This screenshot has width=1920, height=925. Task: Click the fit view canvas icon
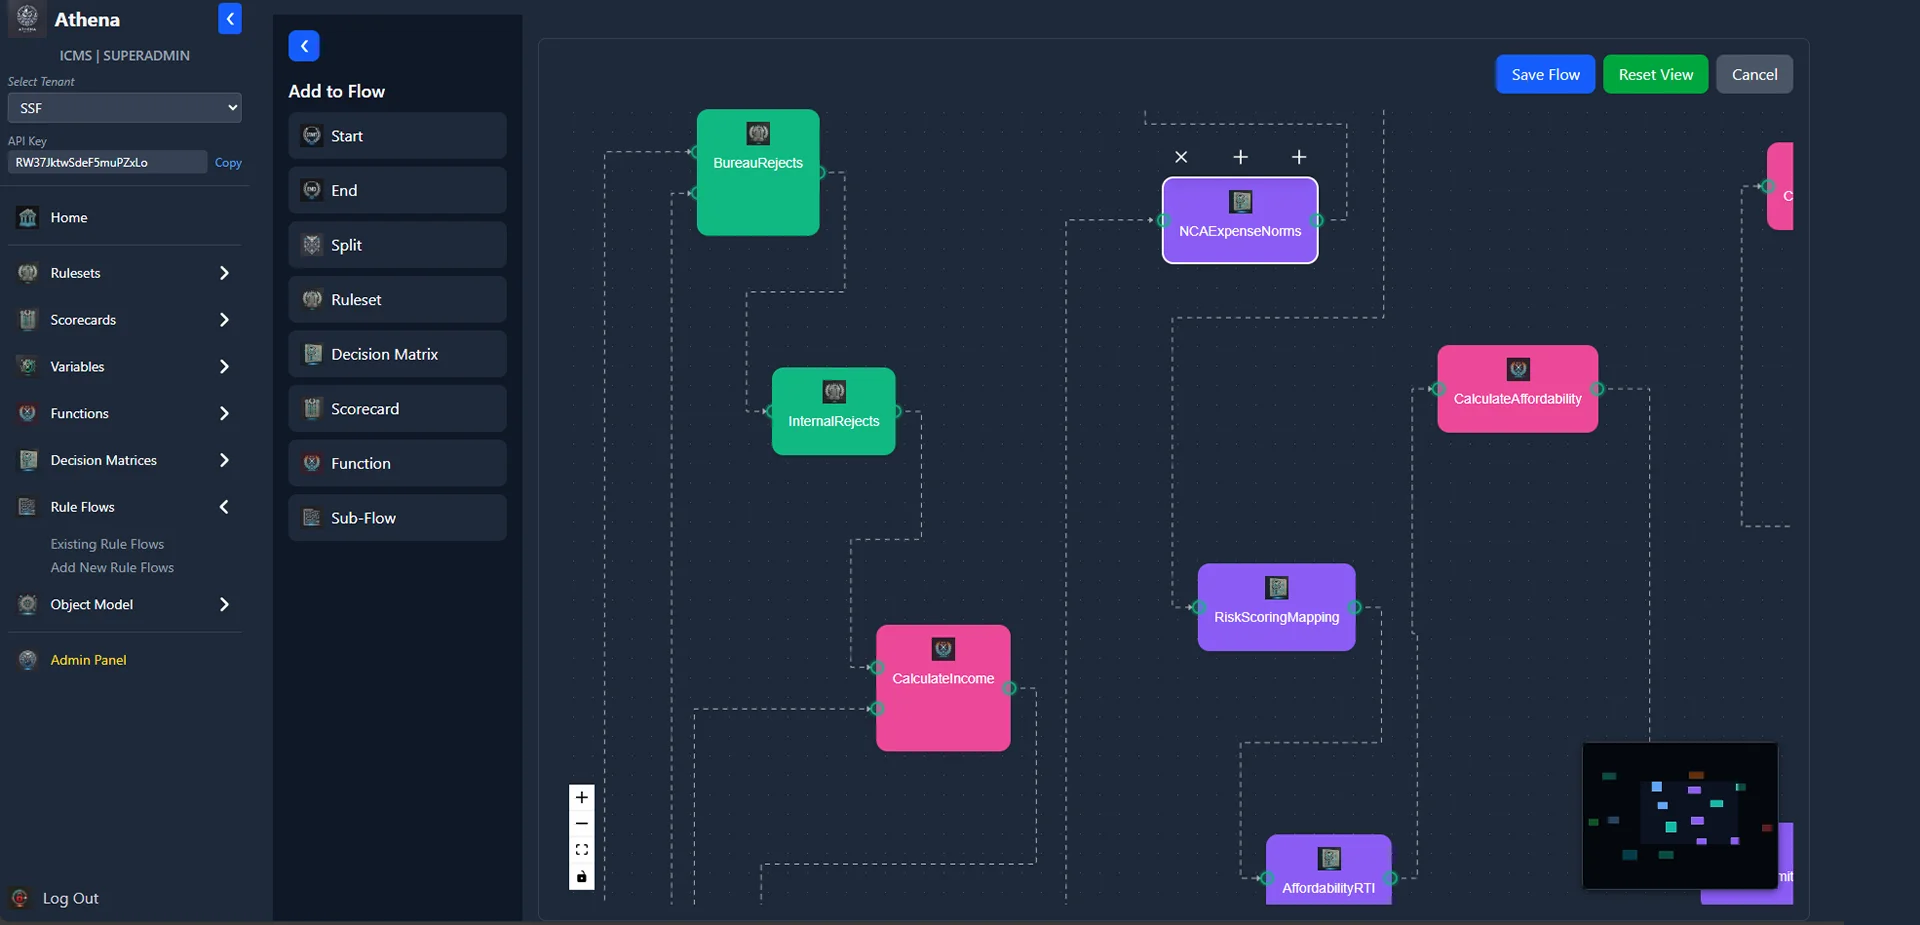click(581, 850)
